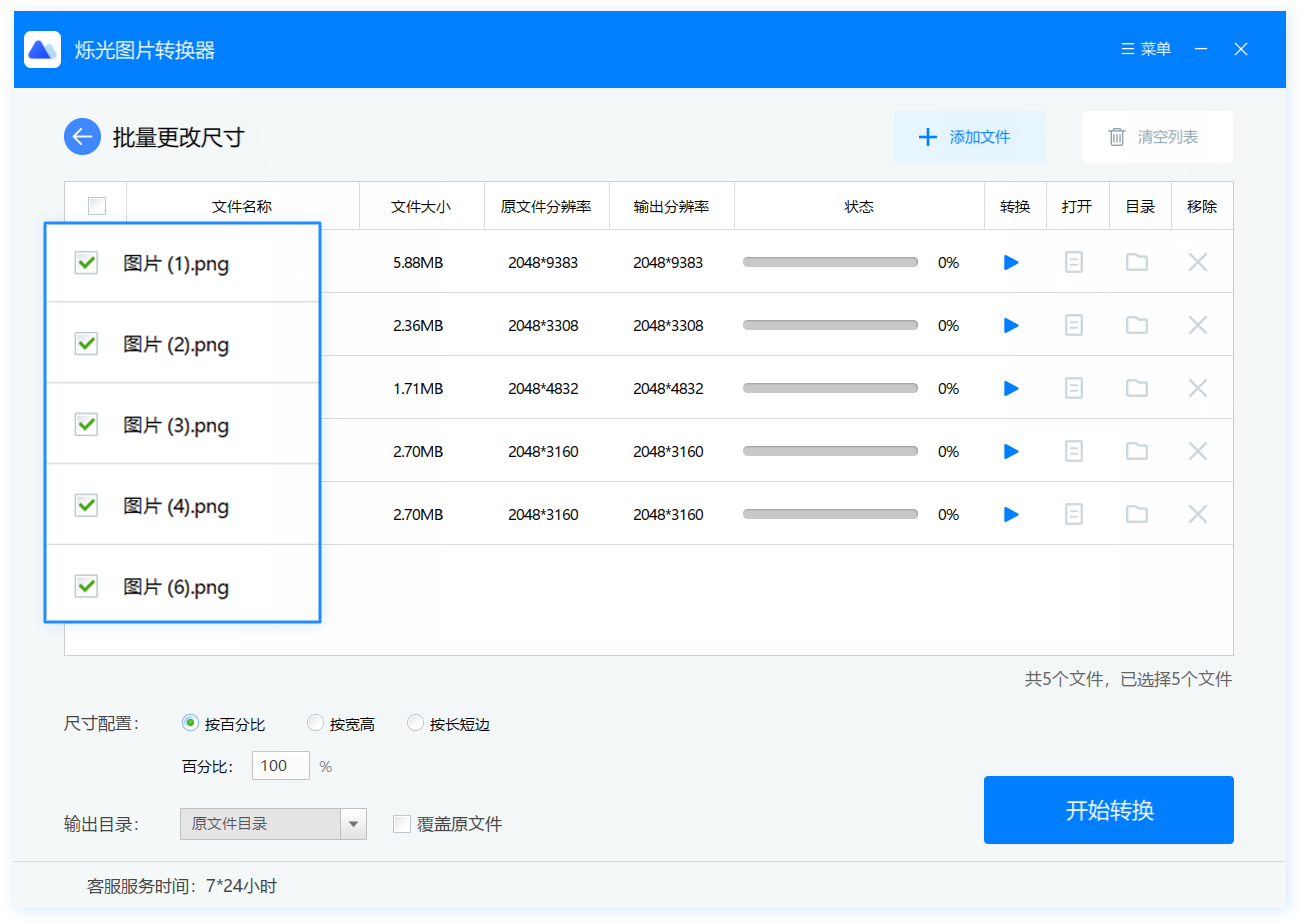Start converting 图片 (1).png with its play icon
Screen dimensions: 1301x923
coord(1011,262)
